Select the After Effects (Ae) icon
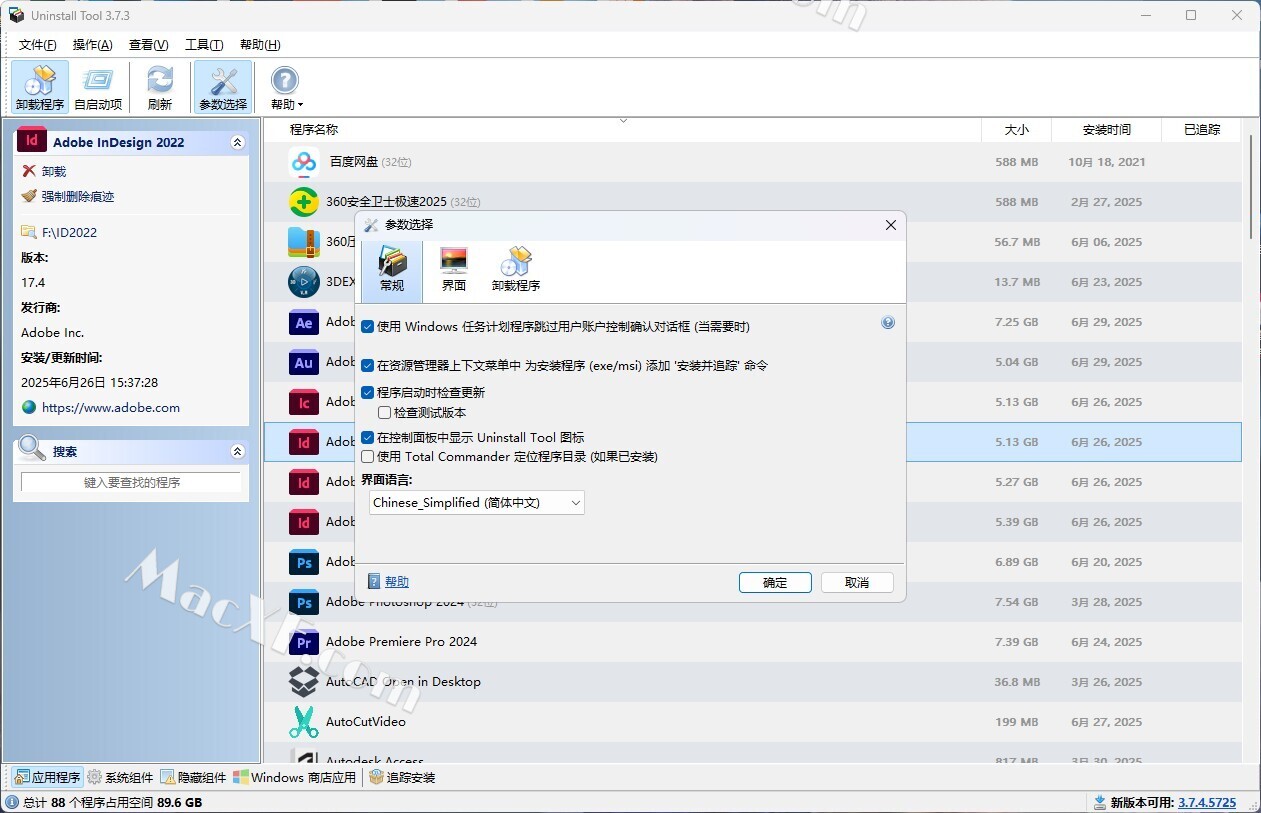 point(304,322)
